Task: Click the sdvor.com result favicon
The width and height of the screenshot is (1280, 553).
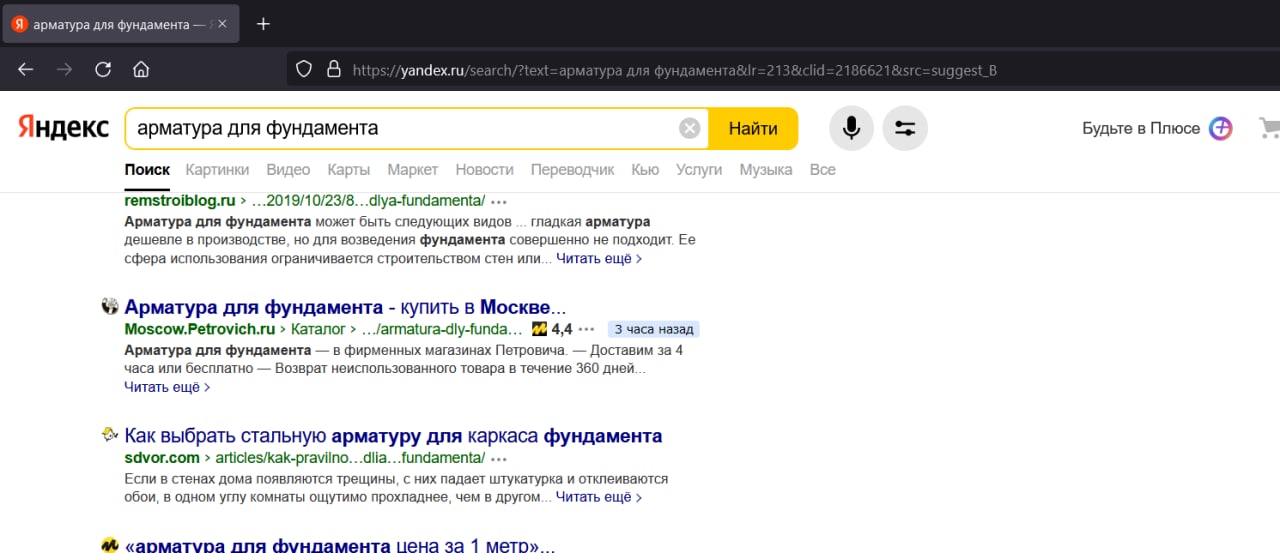Action: click(110, 435)
